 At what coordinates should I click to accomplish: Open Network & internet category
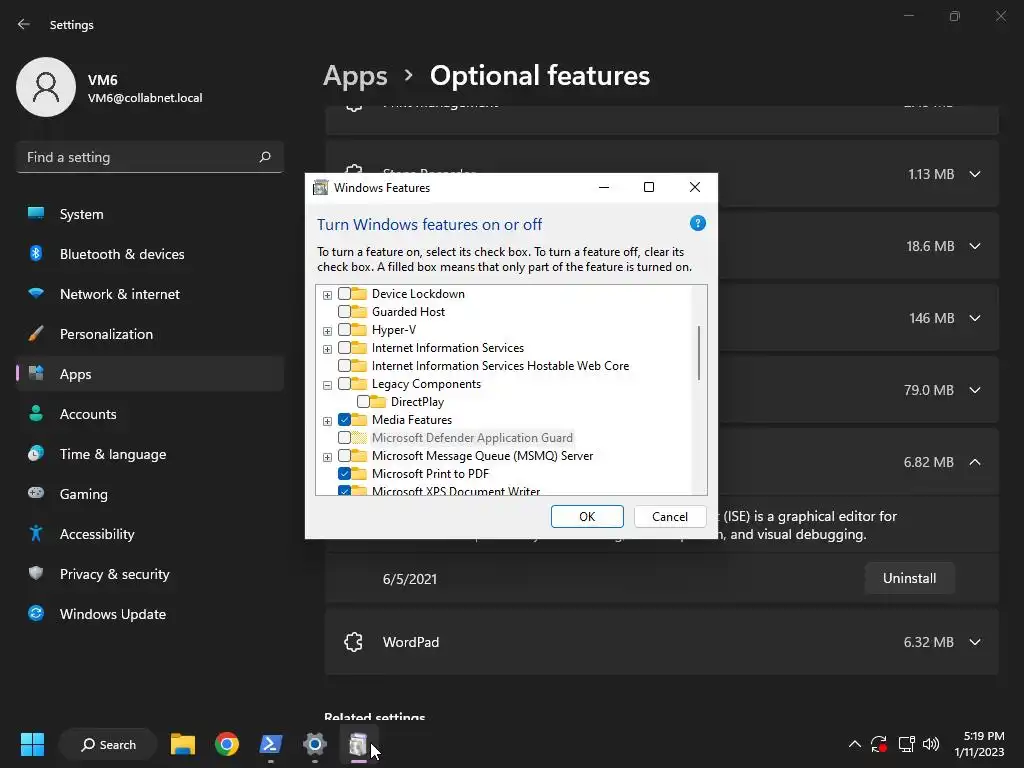pos(150,294)
